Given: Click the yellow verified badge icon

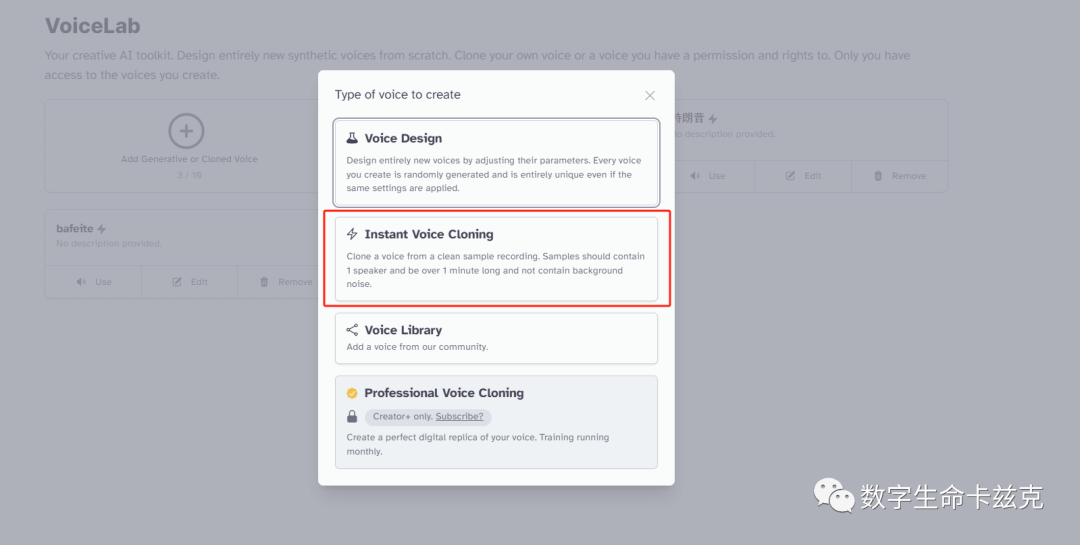Looking at the screenshot, I should [x=352, y=393].
